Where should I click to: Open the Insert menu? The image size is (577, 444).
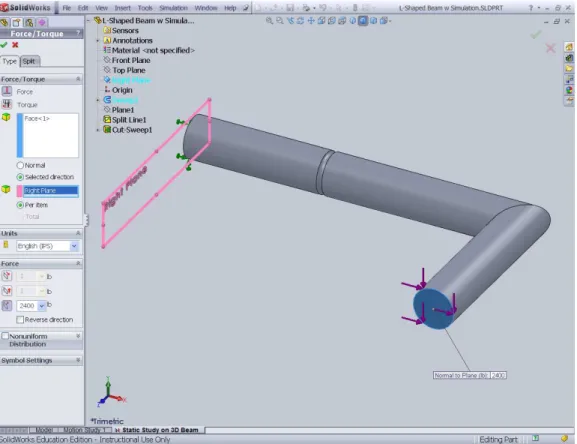point(123,8)
